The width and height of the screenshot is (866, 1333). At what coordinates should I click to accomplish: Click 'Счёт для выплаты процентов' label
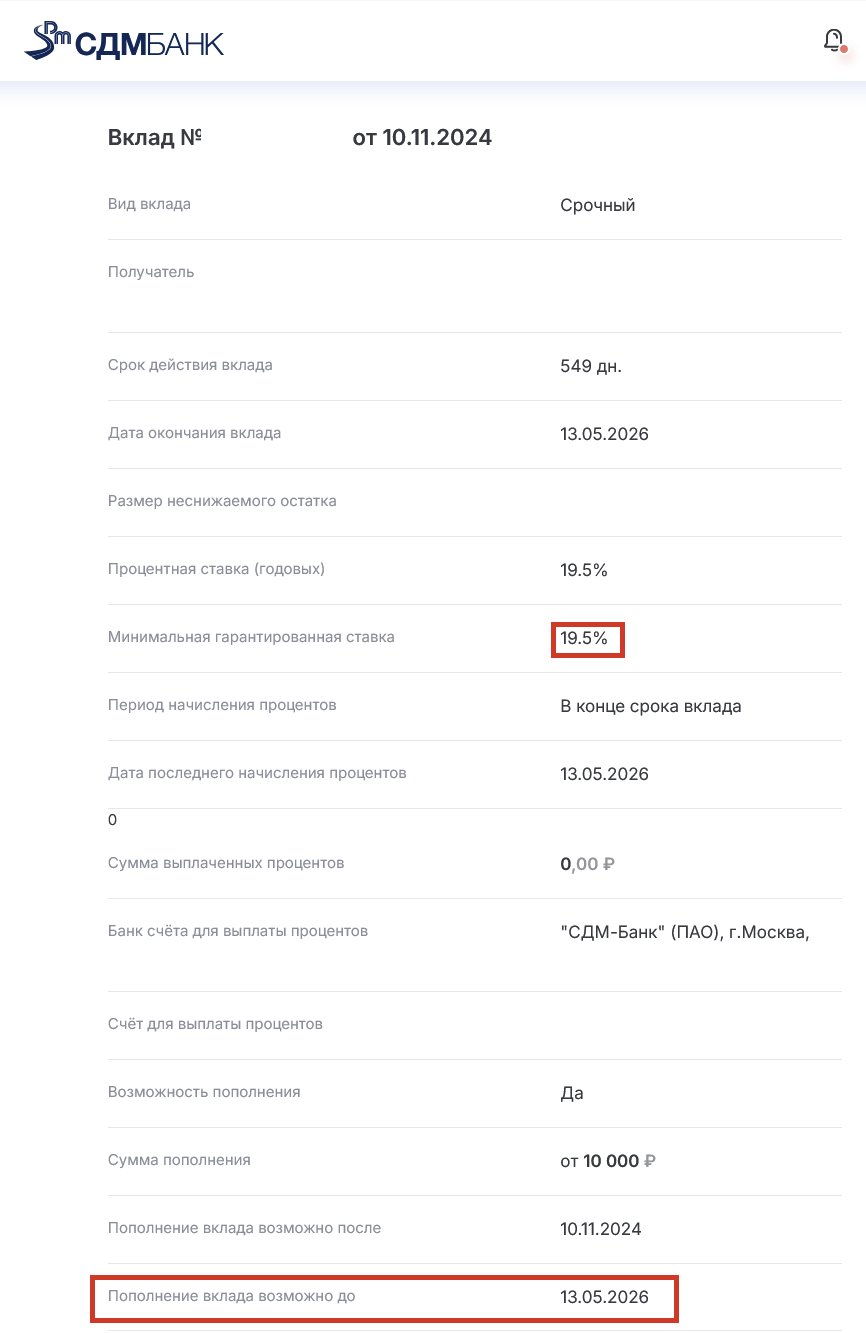(215, 1024)
